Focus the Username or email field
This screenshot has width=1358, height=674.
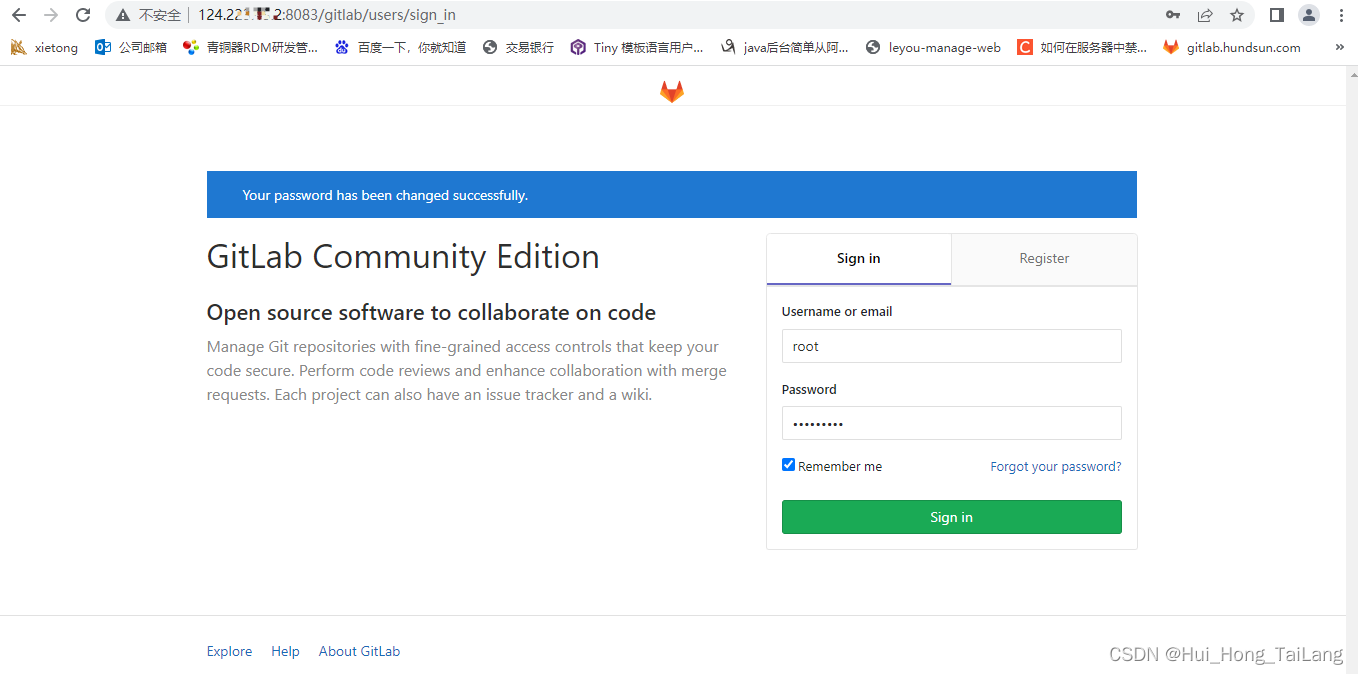point(952,346)
